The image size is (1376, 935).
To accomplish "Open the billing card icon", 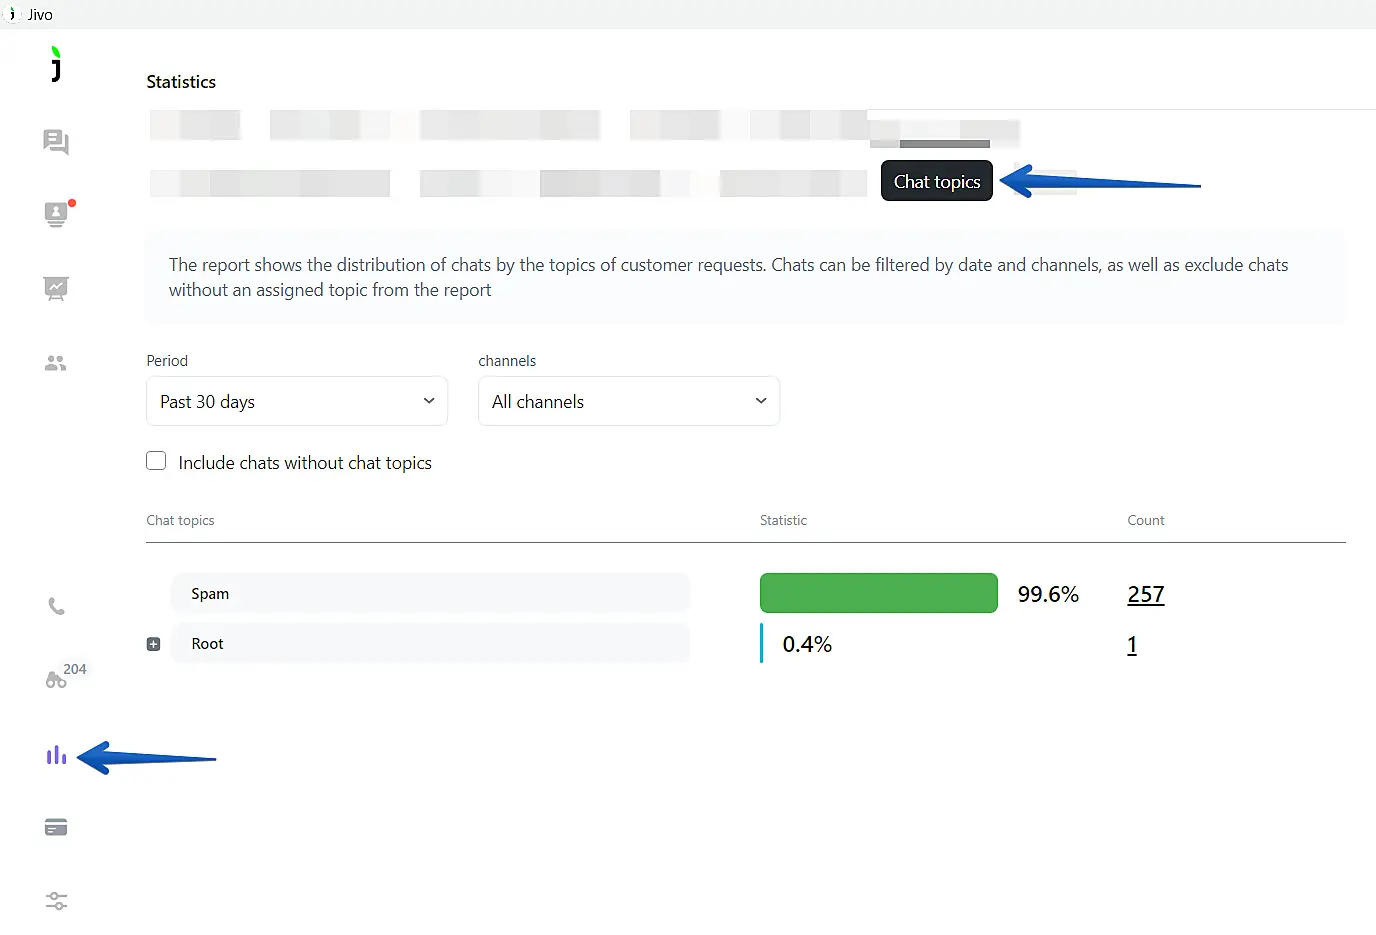I will (56, 828).
